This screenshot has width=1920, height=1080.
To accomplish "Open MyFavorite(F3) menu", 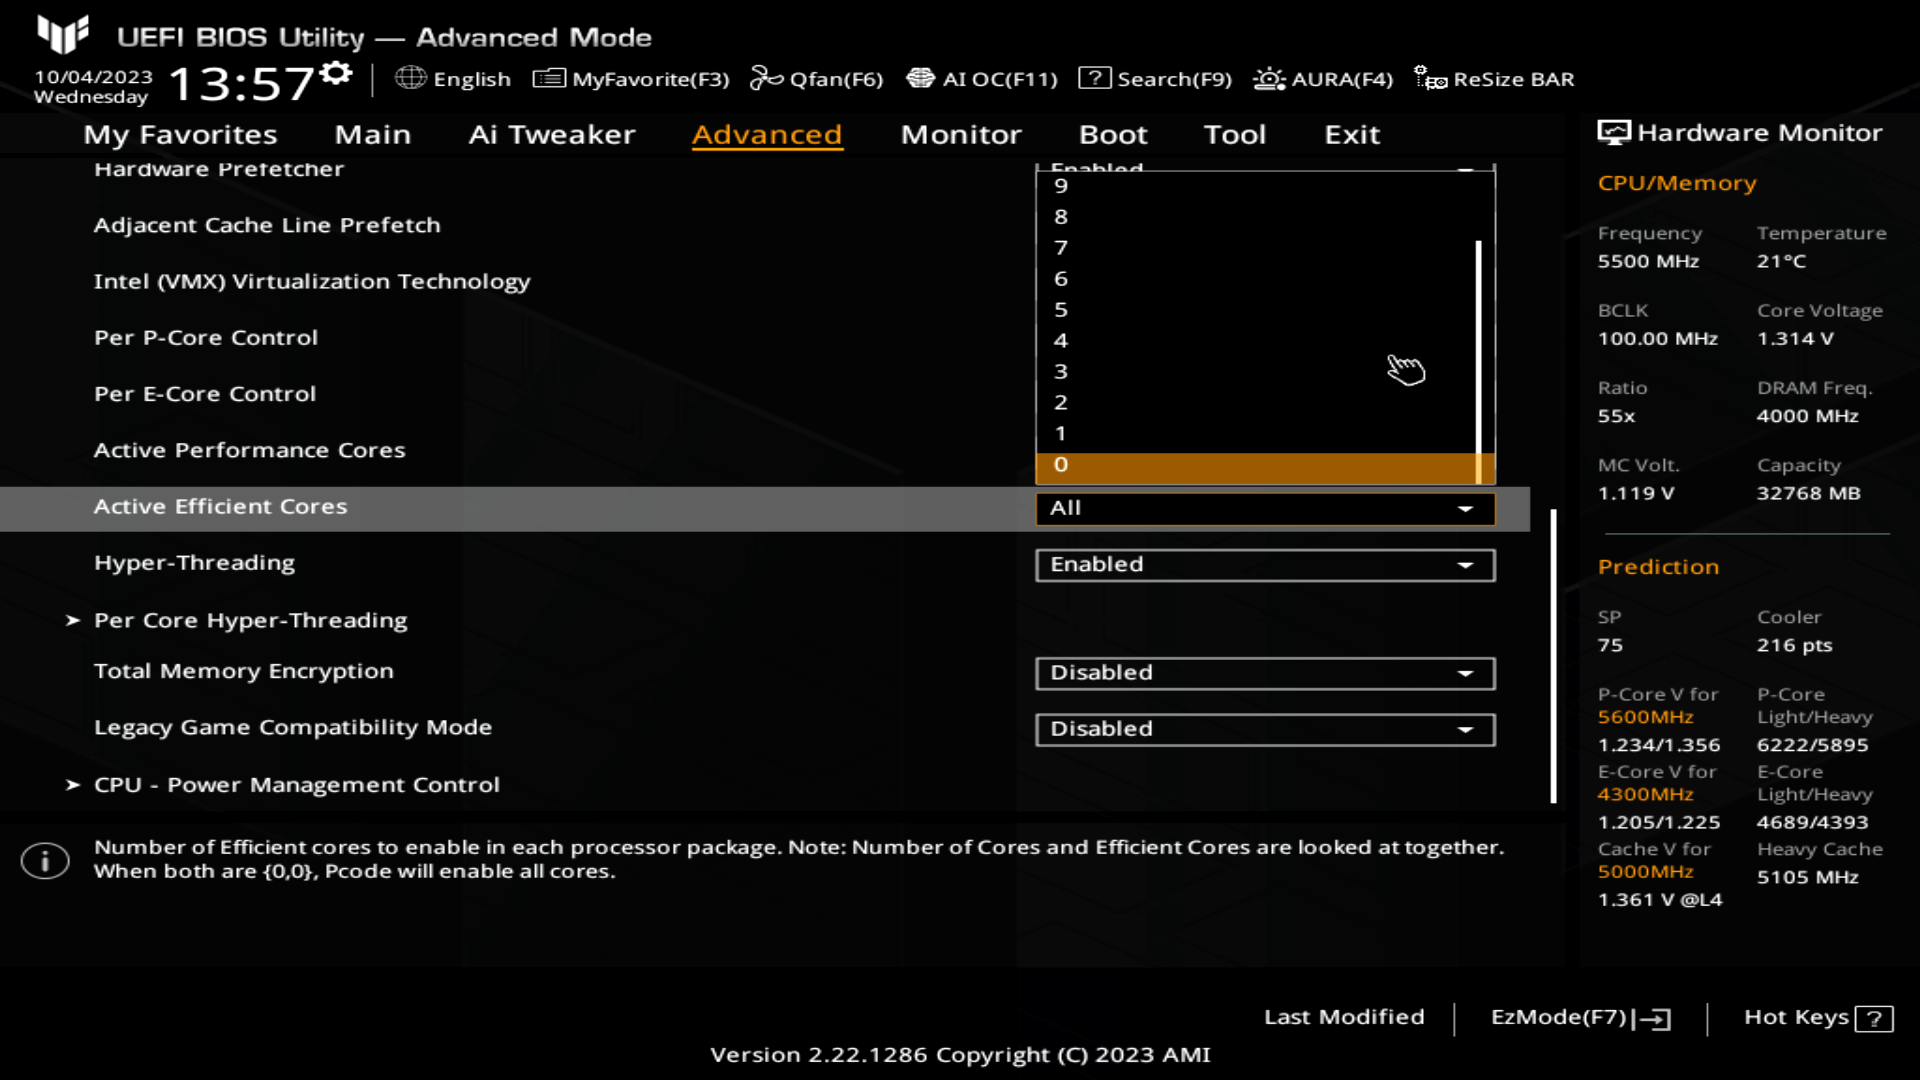I will coord(631,79).
